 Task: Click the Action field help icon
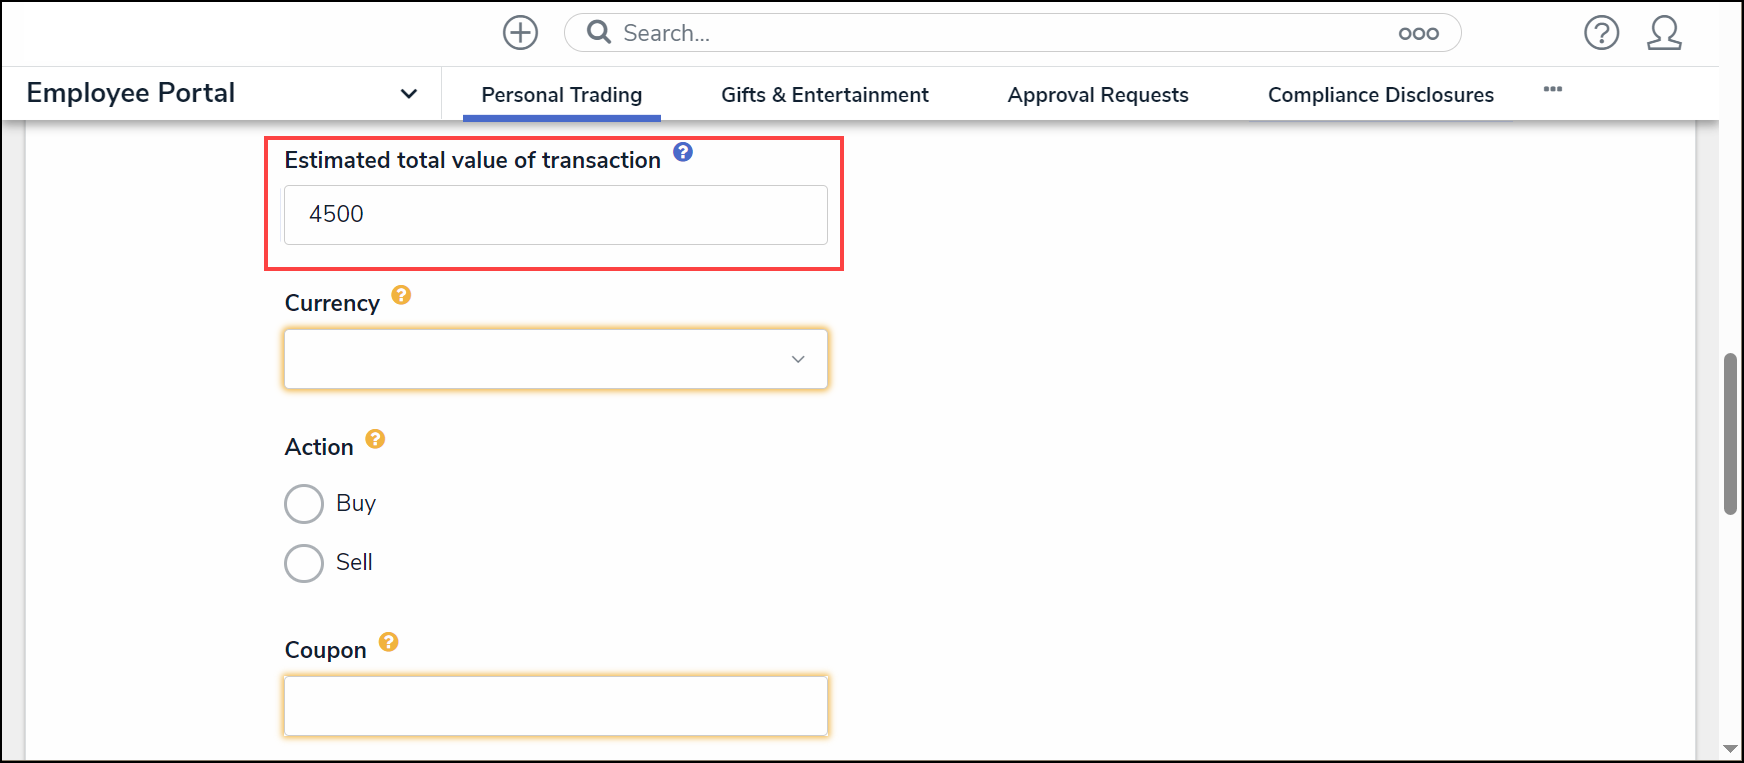[375, 439]
